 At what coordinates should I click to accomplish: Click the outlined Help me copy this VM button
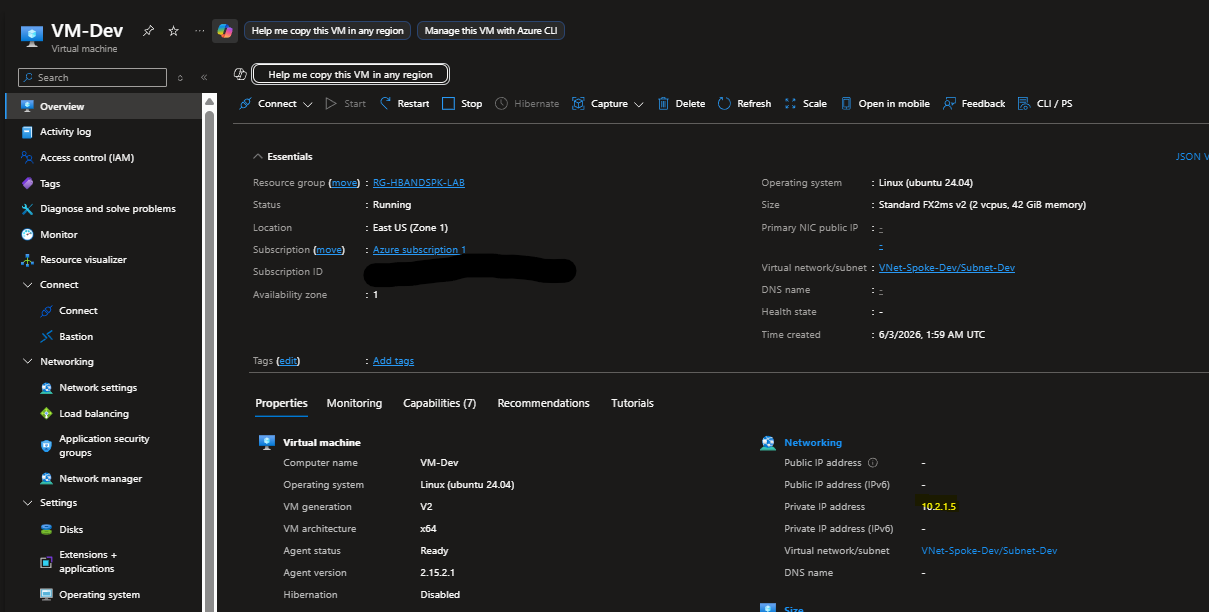[350, 74]
